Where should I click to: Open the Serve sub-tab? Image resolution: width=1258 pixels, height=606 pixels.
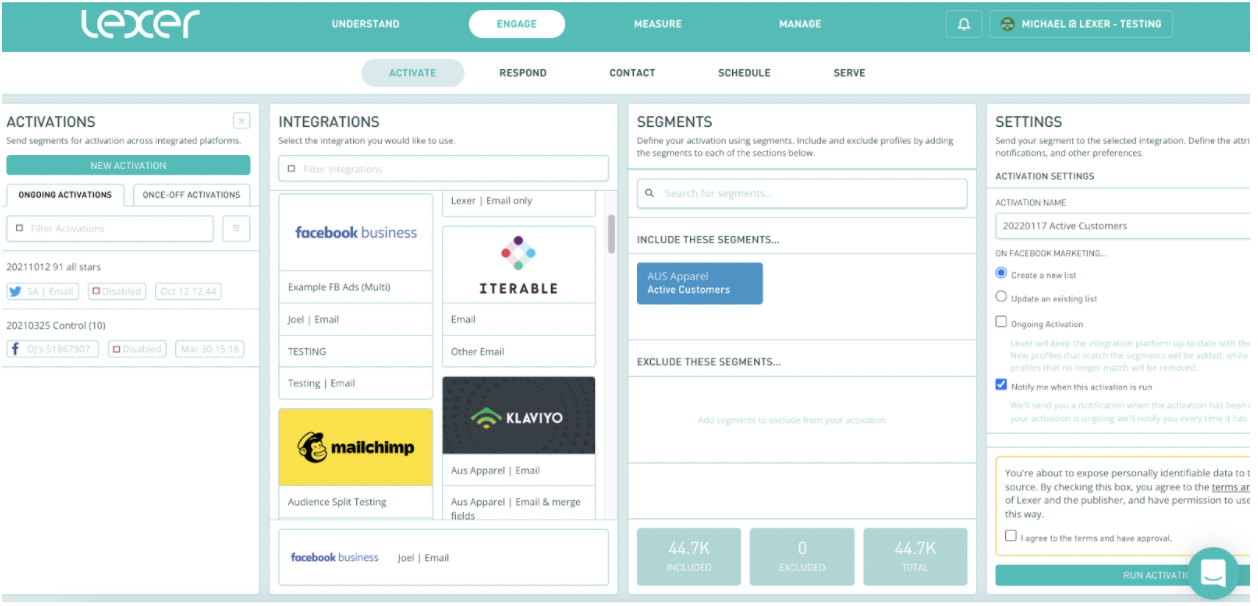pos(849,73)
